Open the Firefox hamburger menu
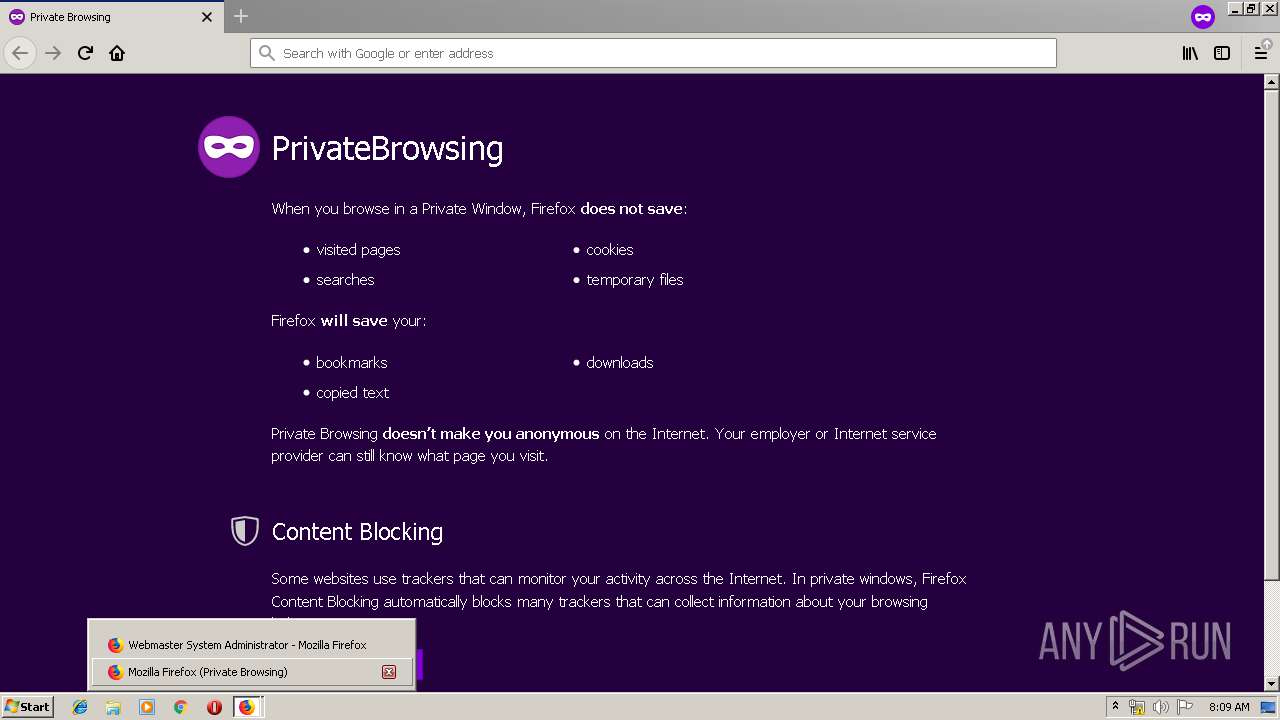1280x720 pixels. point(1262,53)
